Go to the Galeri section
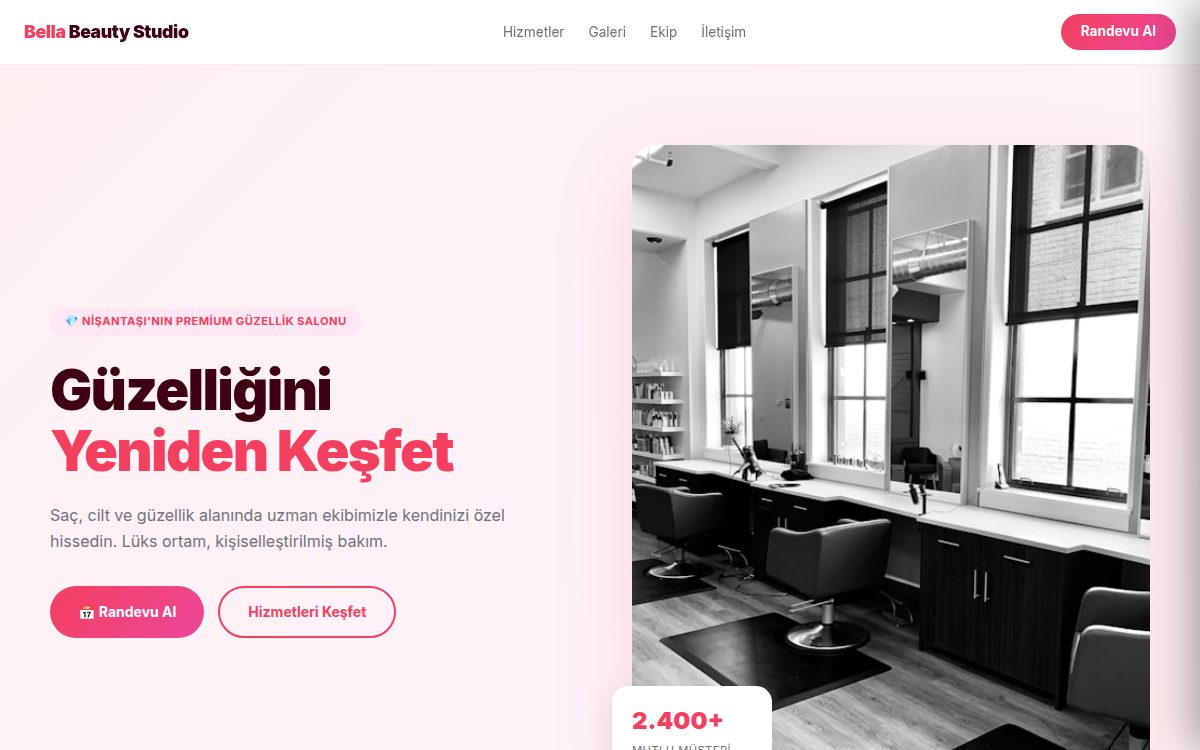The width and height of the screenshot is (1200, 750). (x=607, y=32)
